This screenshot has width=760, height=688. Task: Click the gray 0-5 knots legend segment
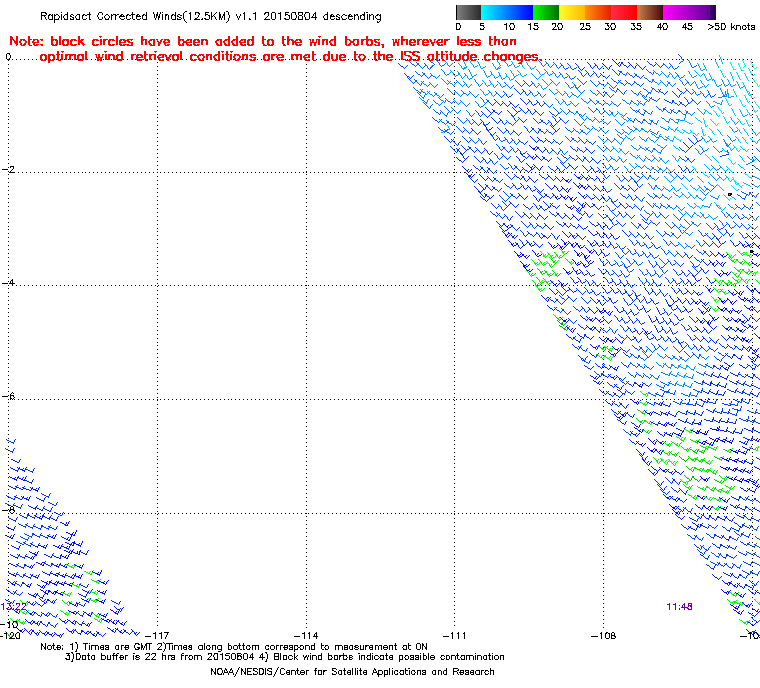(468, 12)
